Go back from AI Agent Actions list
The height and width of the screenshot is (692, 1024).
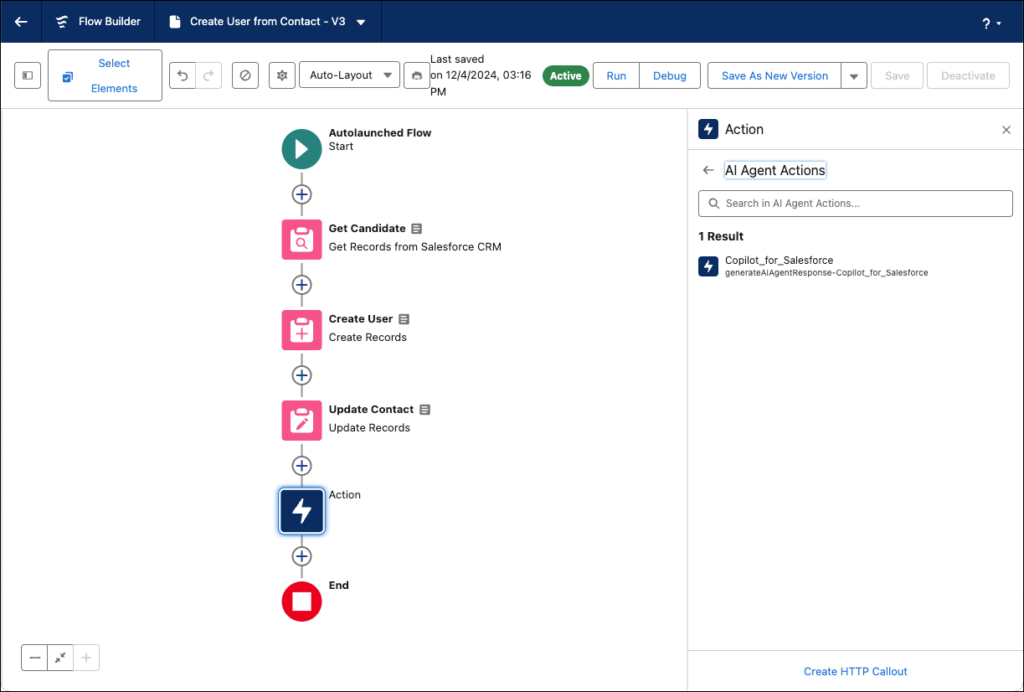[x=708, y=171]
